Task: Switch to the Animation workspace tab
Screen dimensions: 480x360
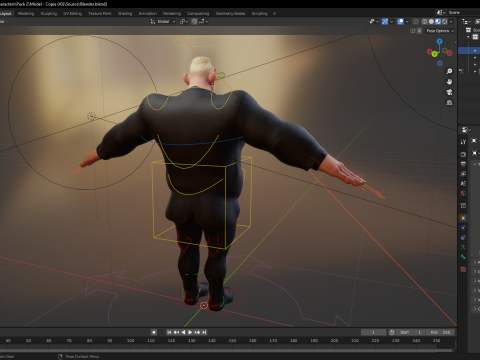Action: point(147,13)
